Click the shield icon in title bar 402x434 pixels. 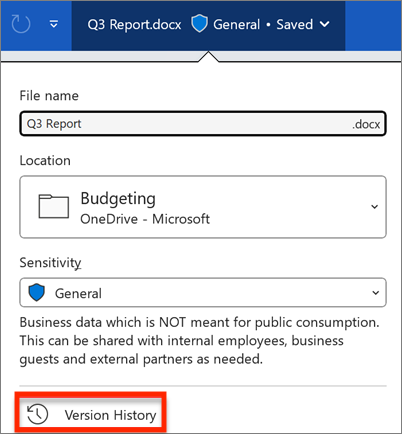[x=199, y=24]
